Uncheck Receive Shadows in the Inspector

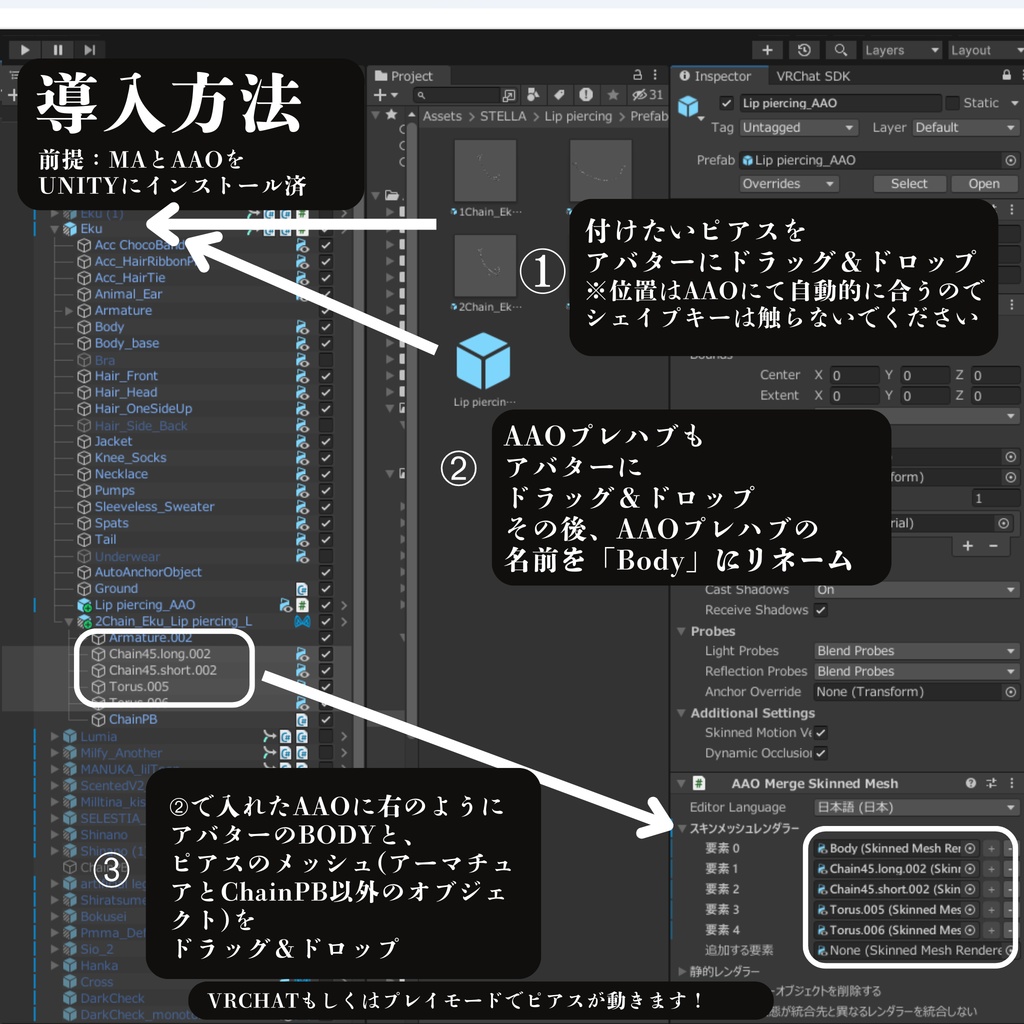coord(821,610)
